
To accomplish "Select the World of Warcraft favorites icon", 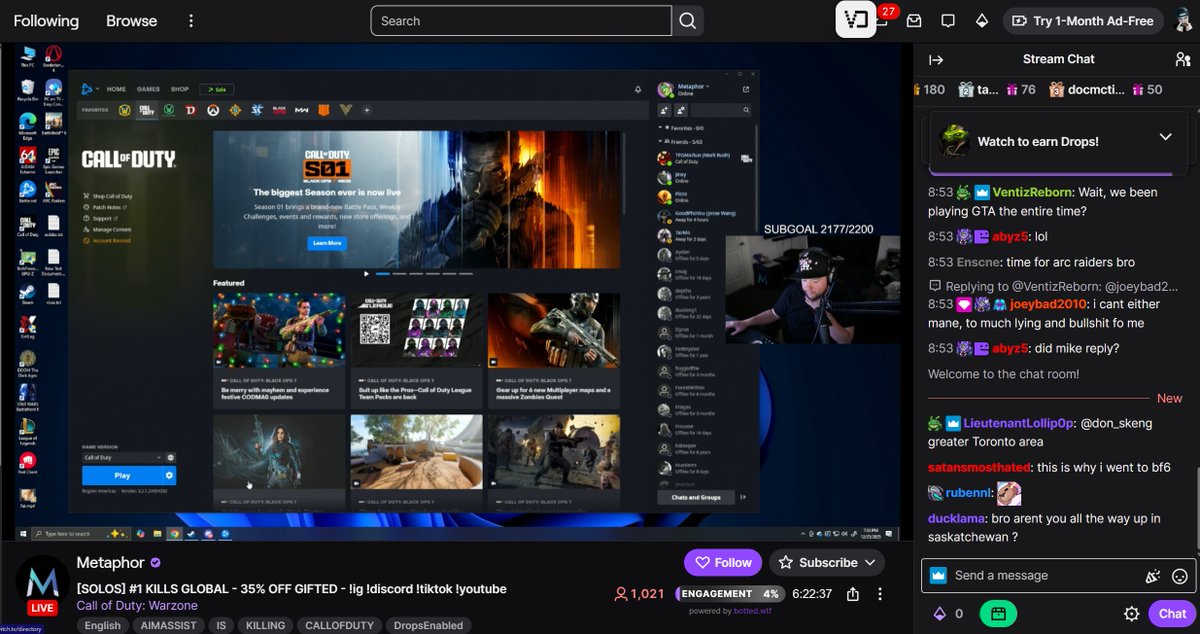I will pos(125,110).
